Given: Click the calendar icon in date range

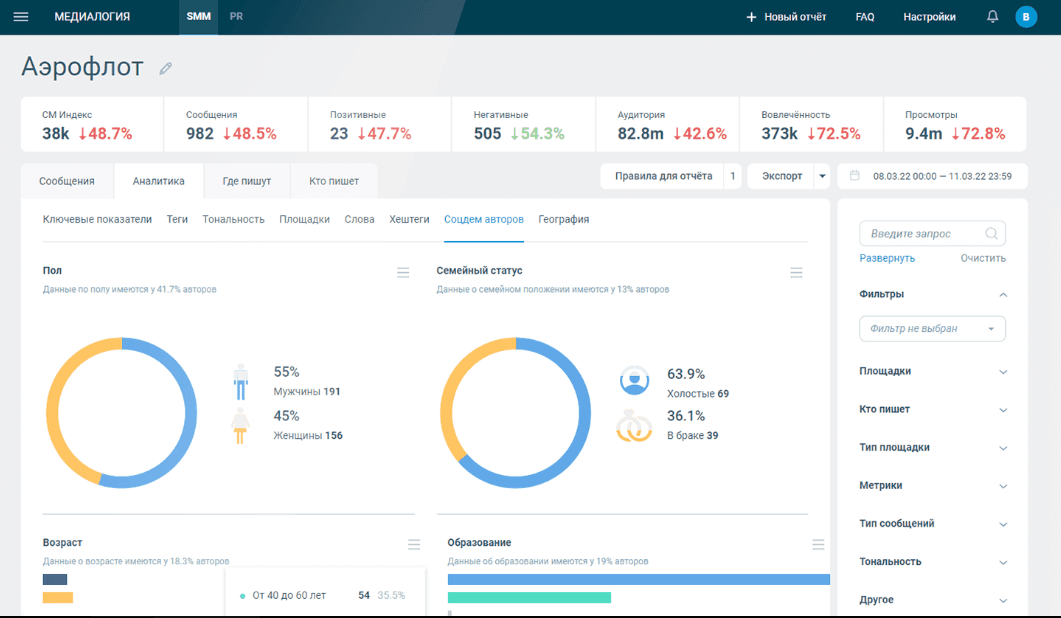Looking at the screenshot, I should (855, 176).
